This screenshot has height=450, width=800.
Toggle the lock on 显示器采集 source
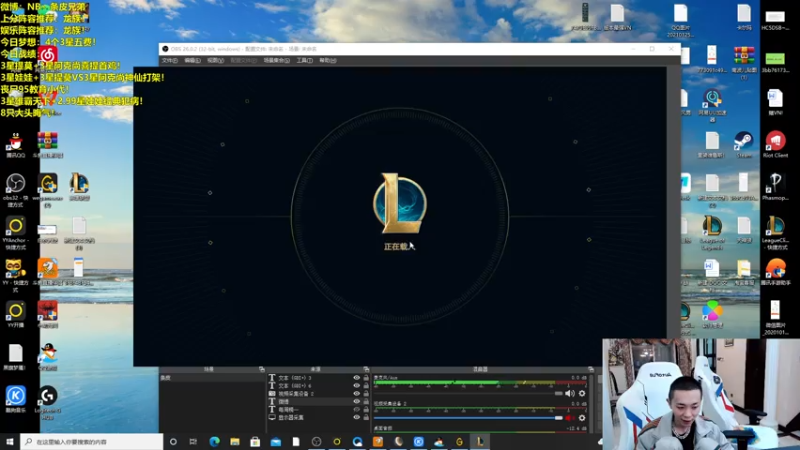(366, 417)
